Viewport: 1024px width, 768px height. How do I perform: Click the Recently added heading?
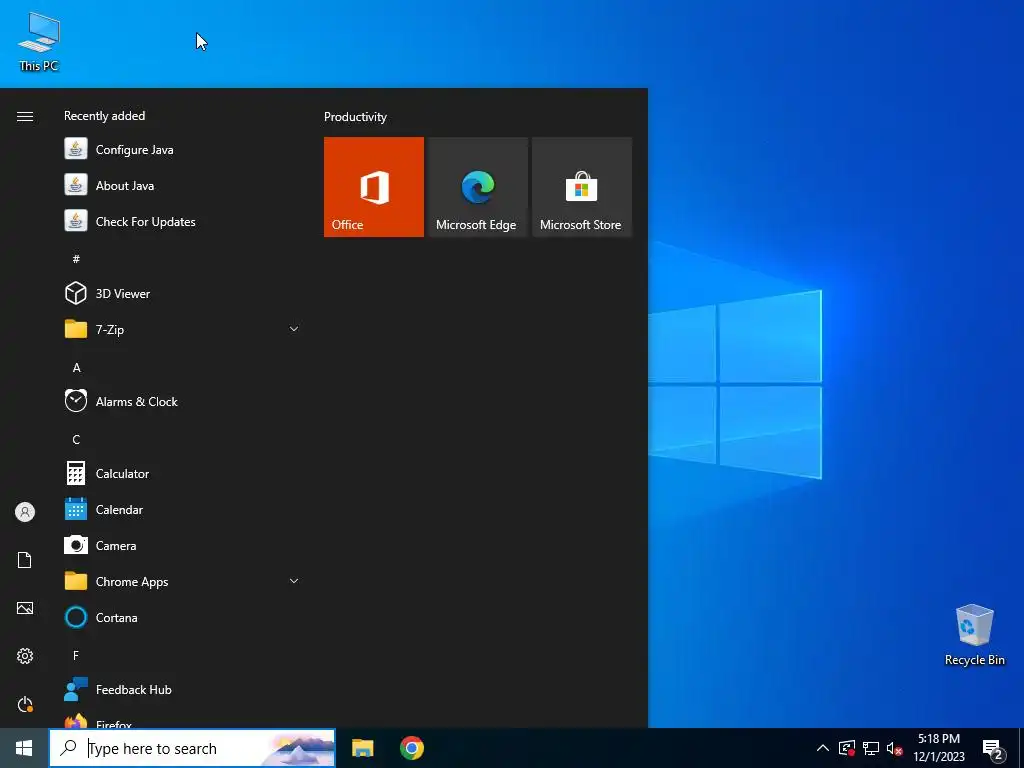click(x=104, y=116)
